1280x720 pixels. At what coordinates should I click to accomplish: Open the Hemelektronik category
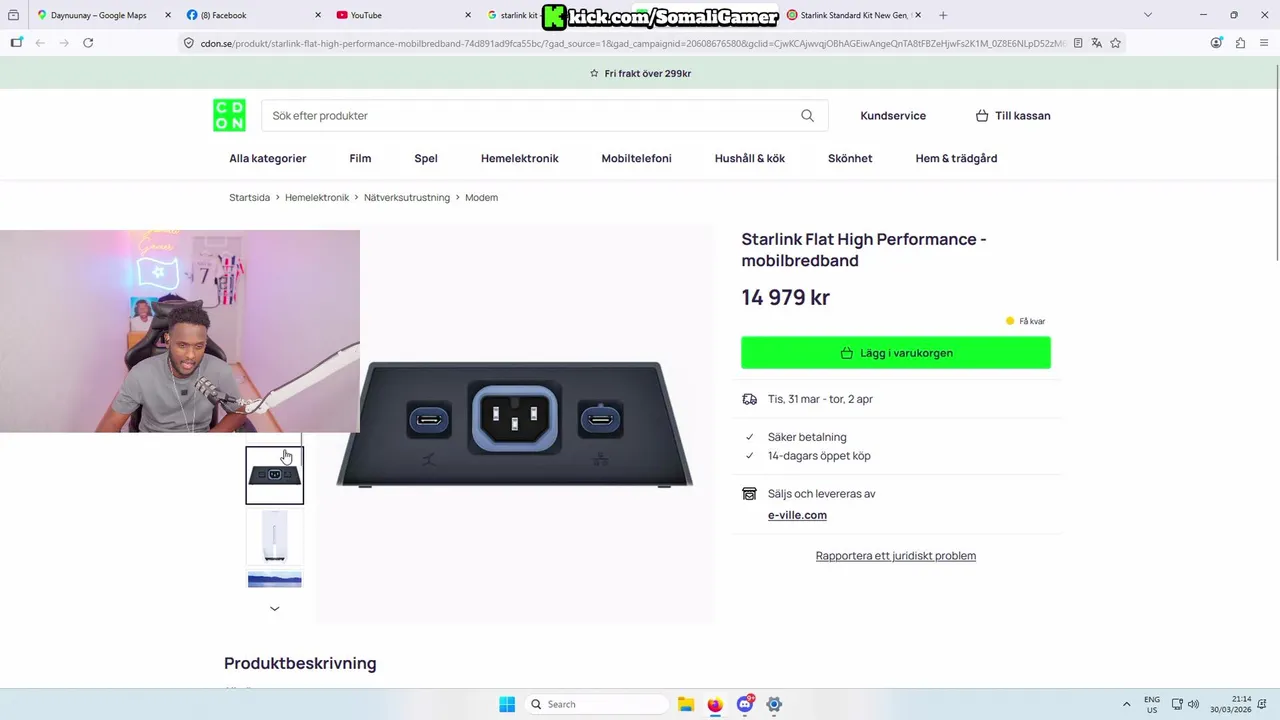pos(520,158)
